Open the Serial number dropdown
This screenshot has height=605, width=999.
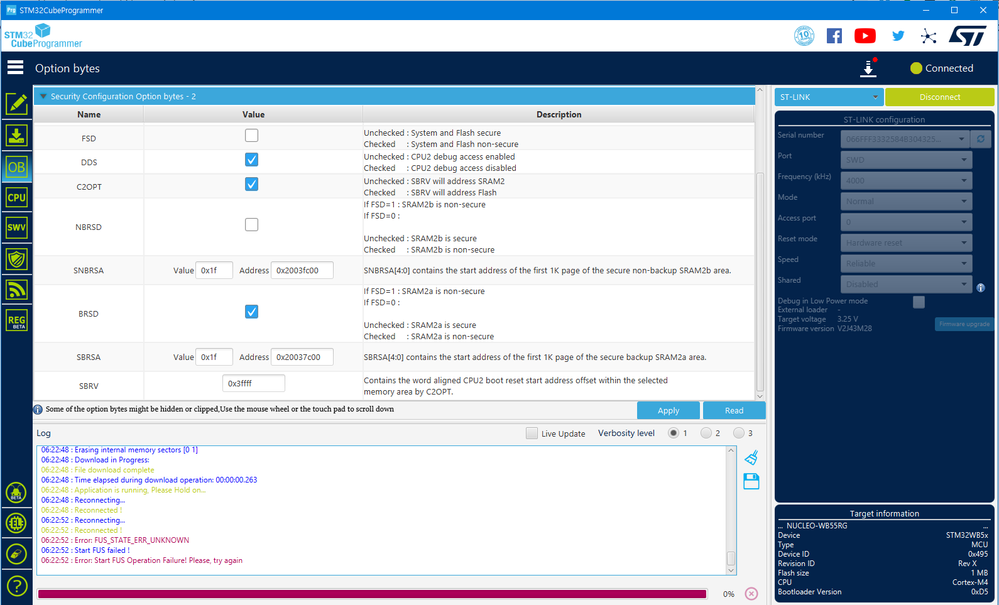[x=905, y=139]
